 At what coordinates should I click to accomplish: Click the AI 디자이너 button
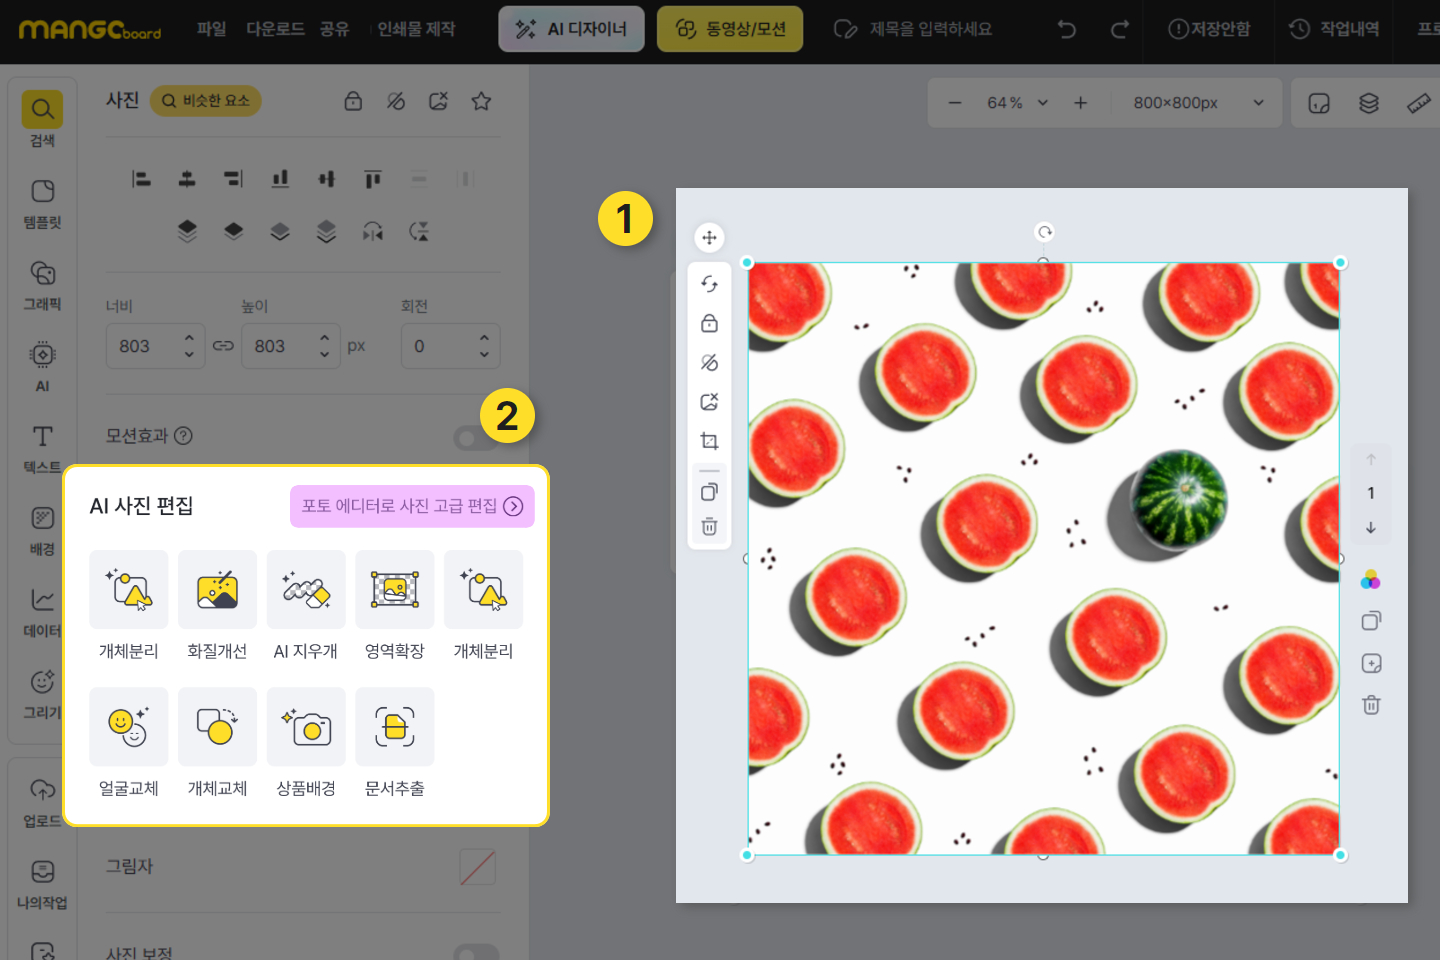tap(571, 29)
